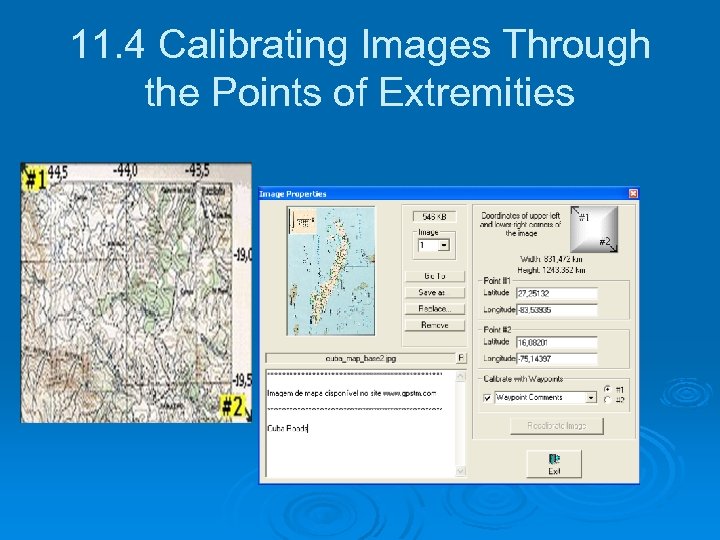
Task: Click the comments scrollbar down arrow
Action: pos(461,471)
